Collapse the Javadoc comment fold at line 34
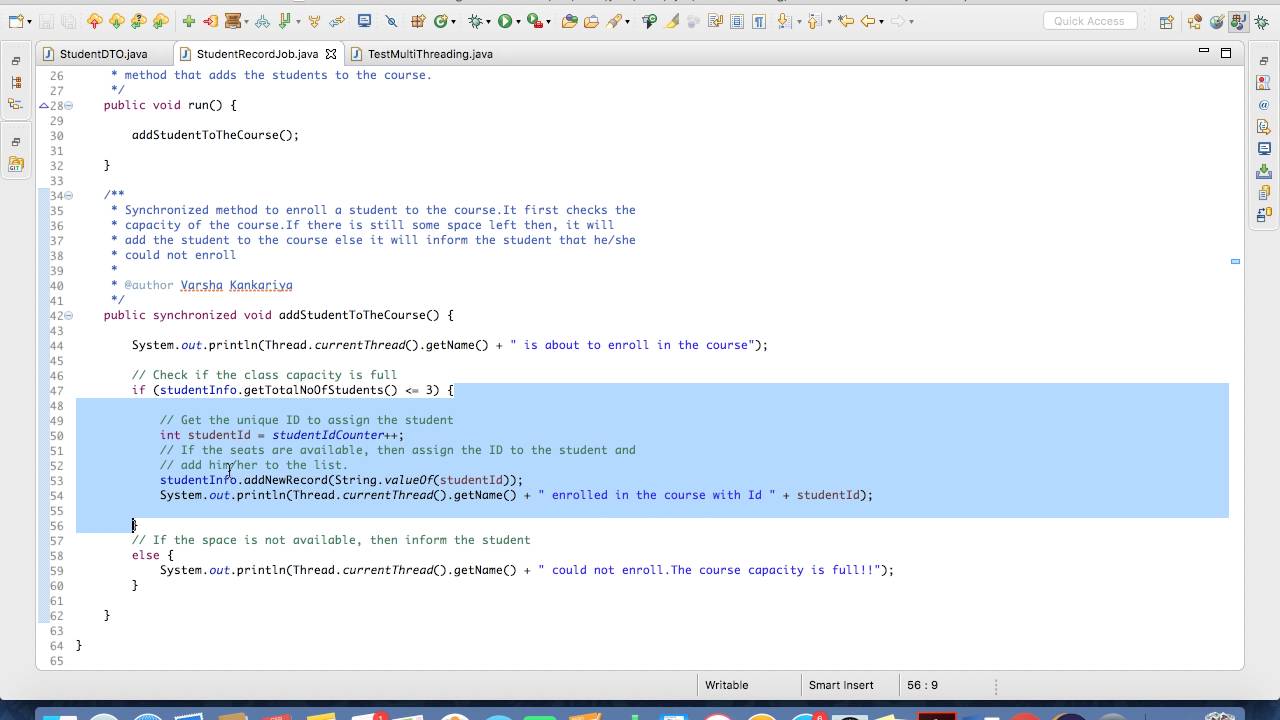1280x720 pixels. pos(69,195)
